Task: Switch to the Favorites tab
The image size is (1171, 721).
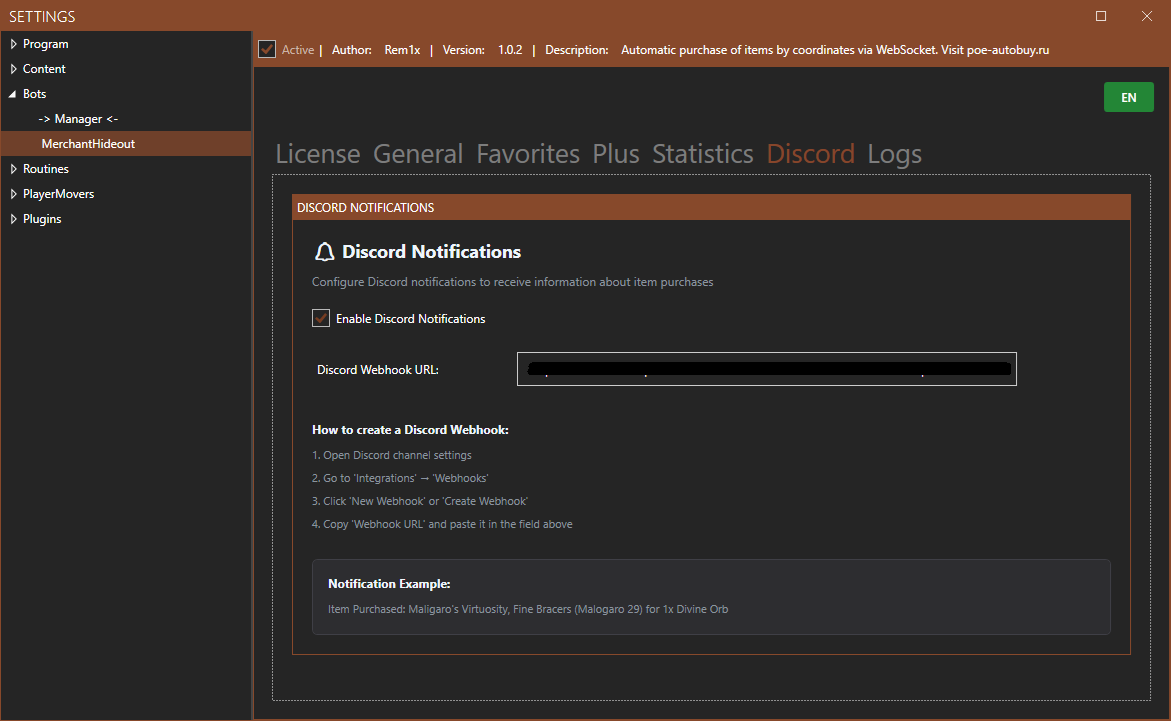Action: point(527,154)
